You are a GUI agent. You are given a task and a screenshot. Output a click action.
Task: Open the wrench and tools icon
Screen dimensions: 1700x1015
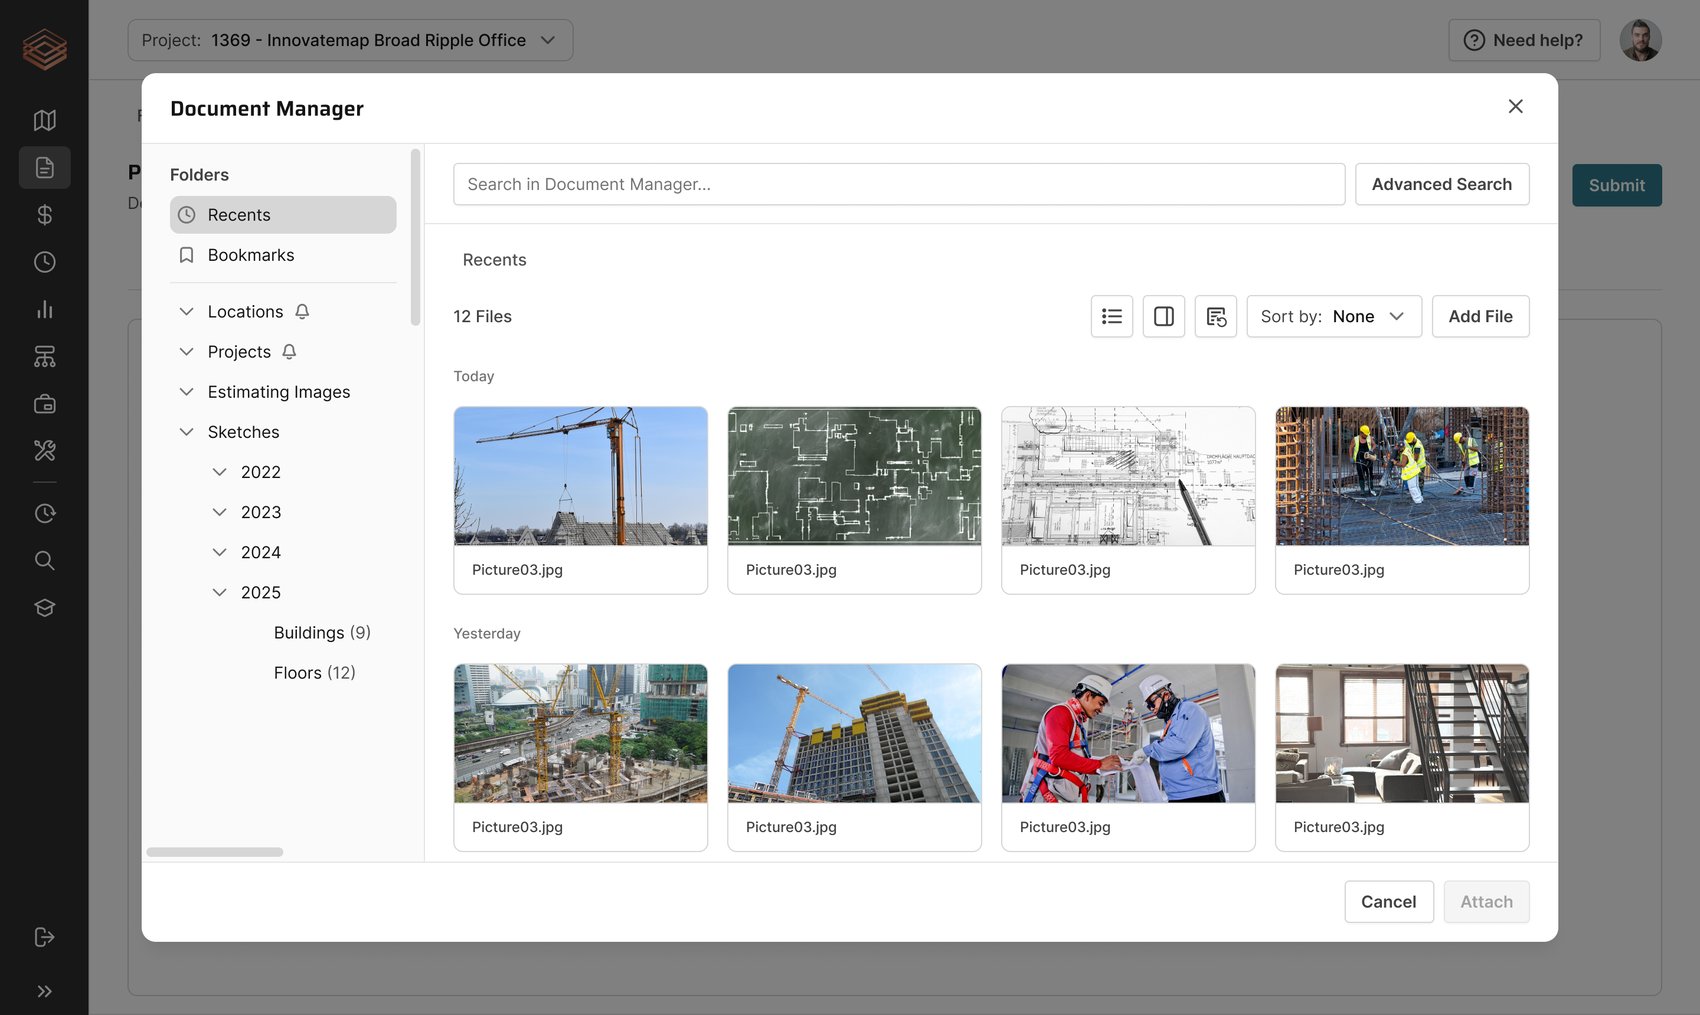point(44,451)
